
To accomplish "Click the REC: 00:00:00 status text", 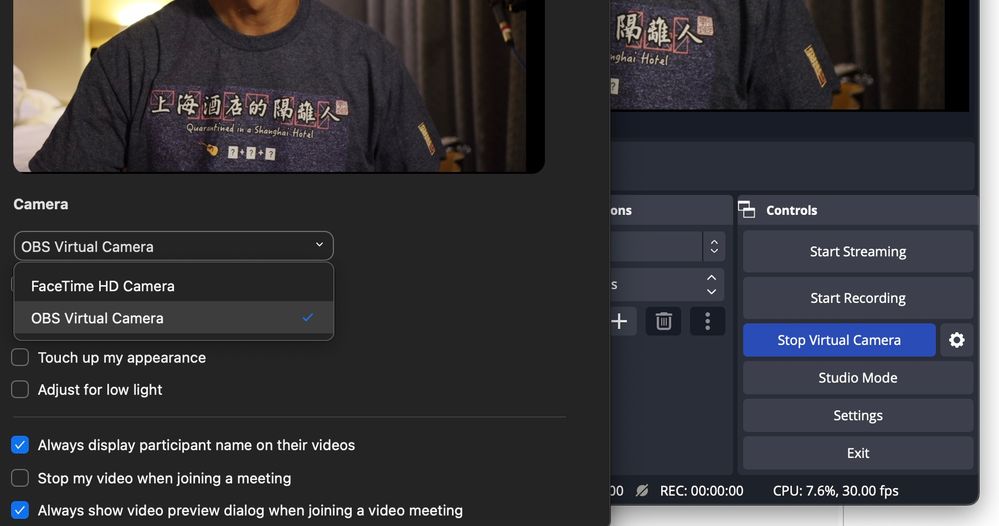I will click(x=701, y=490).
